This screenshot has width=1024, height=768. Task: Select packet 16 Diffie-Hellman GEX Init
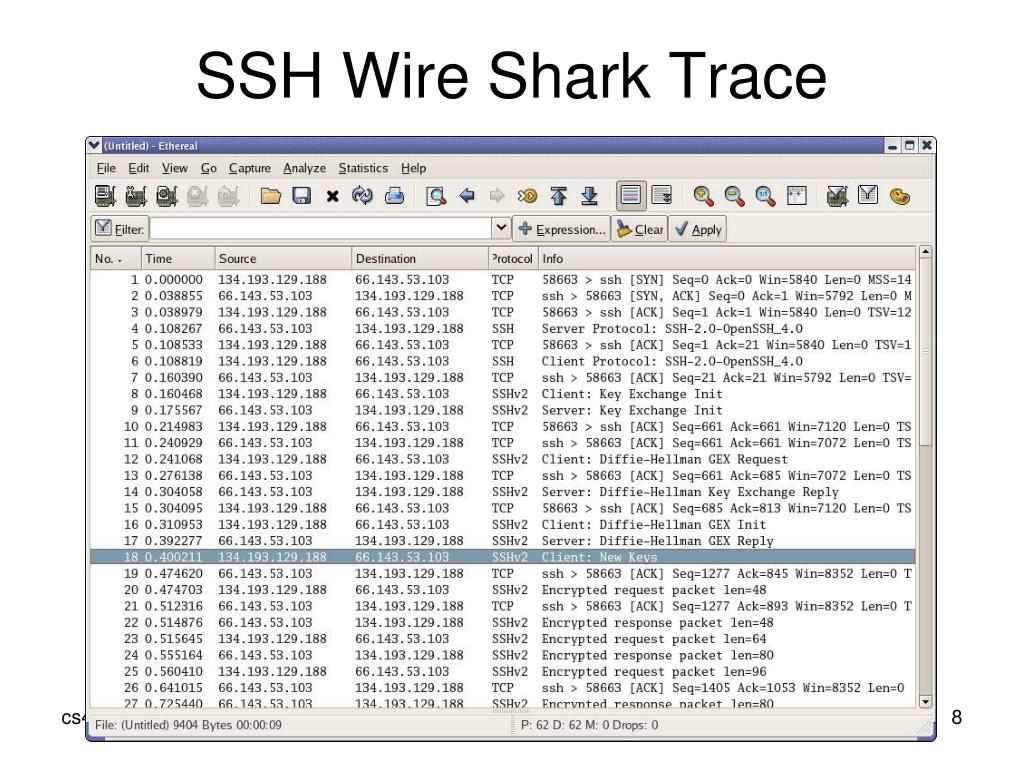coord(502,524)
